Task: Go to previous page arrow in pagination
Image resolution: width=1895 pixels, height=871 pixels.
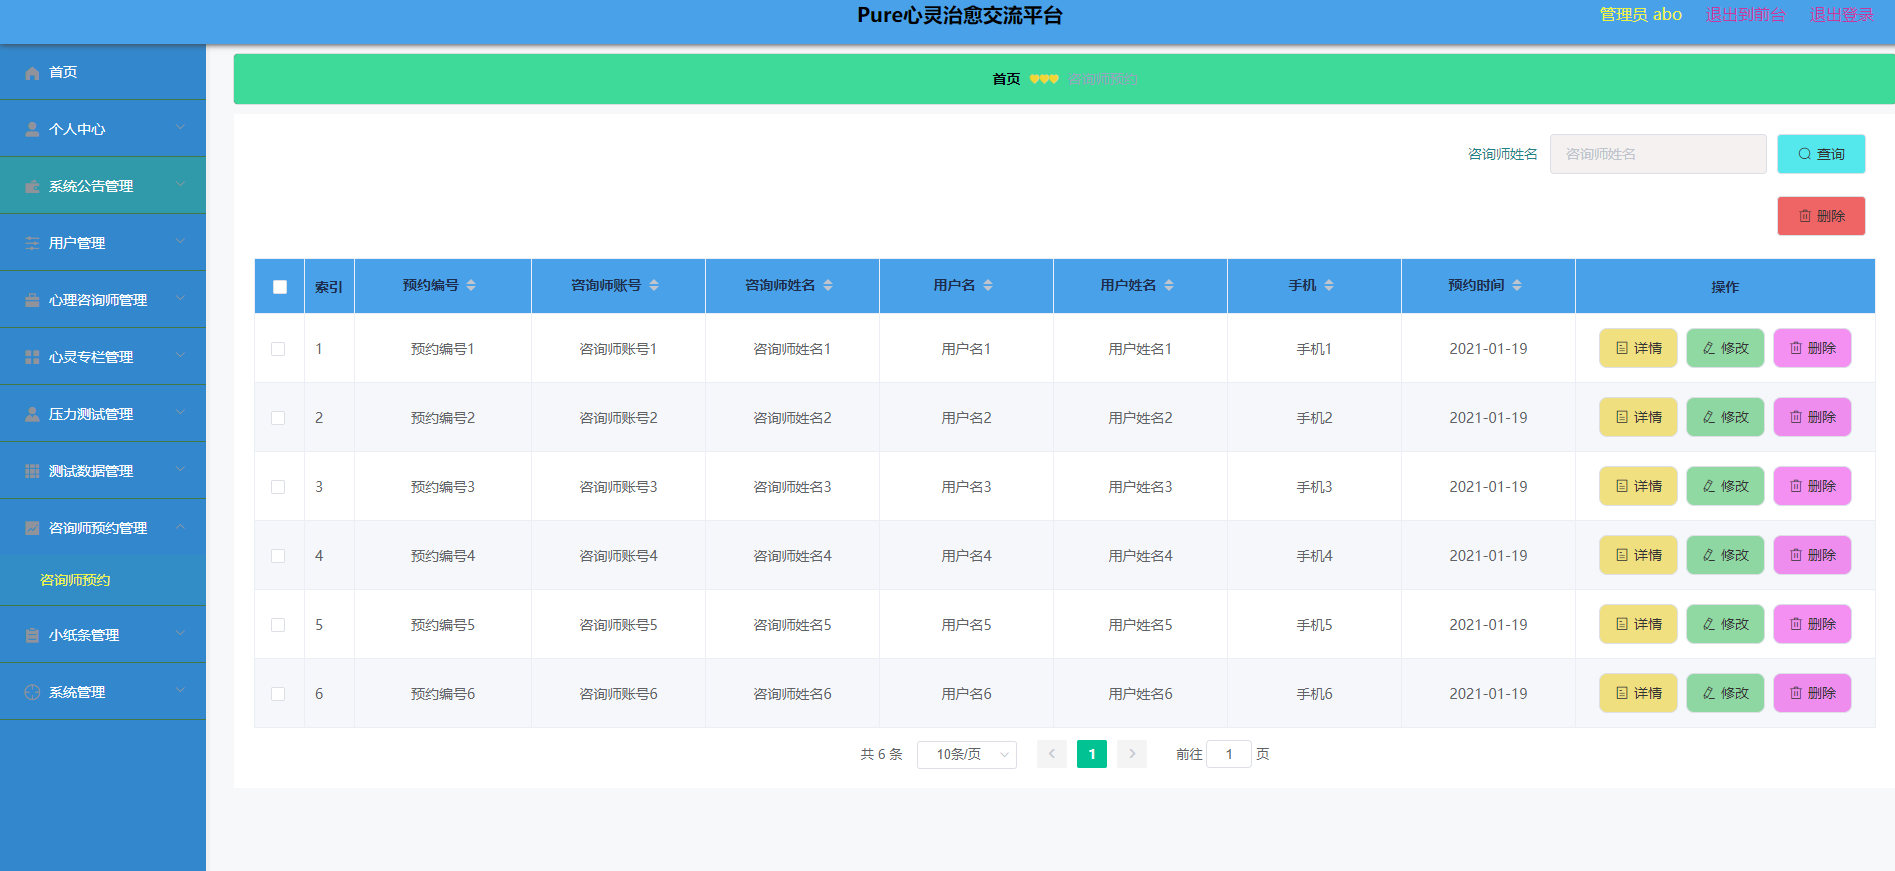Action: click(x=1052, y=754)
